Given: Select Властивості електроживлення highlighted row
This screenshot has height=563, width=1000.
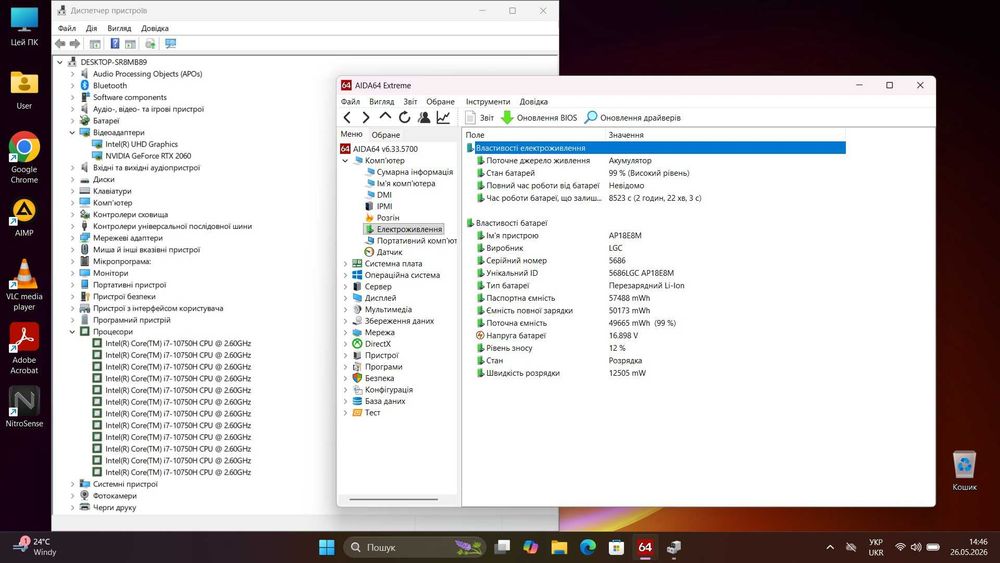Looking at the screenshot, I should coord(656,148).
